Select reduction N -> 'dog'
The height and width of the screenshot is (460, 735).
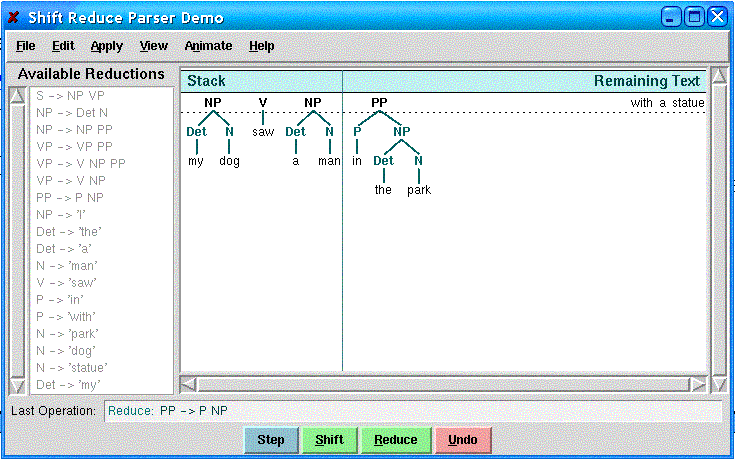click(66, 351)
